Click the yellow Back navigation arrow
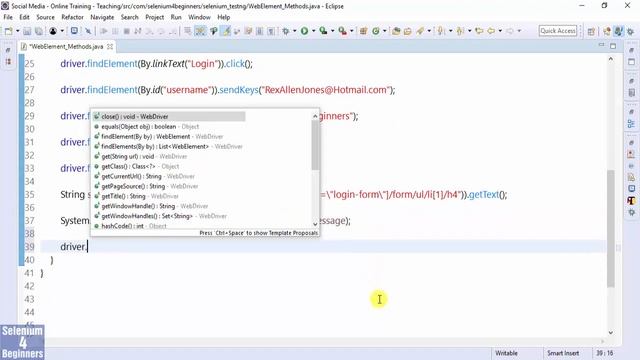This screenshot has width=640, height=360. 491,31
